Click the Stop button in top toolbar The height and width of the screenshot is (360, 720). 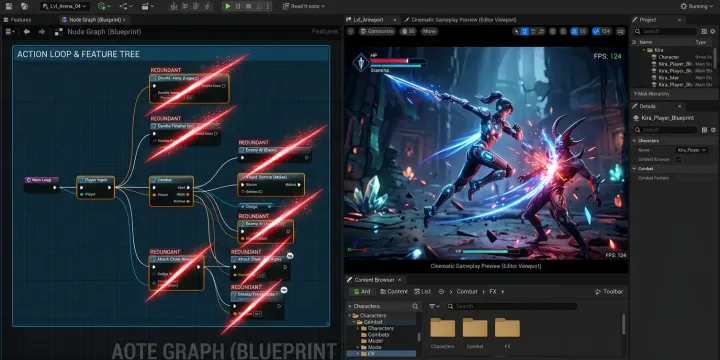[x=248, y=6]
